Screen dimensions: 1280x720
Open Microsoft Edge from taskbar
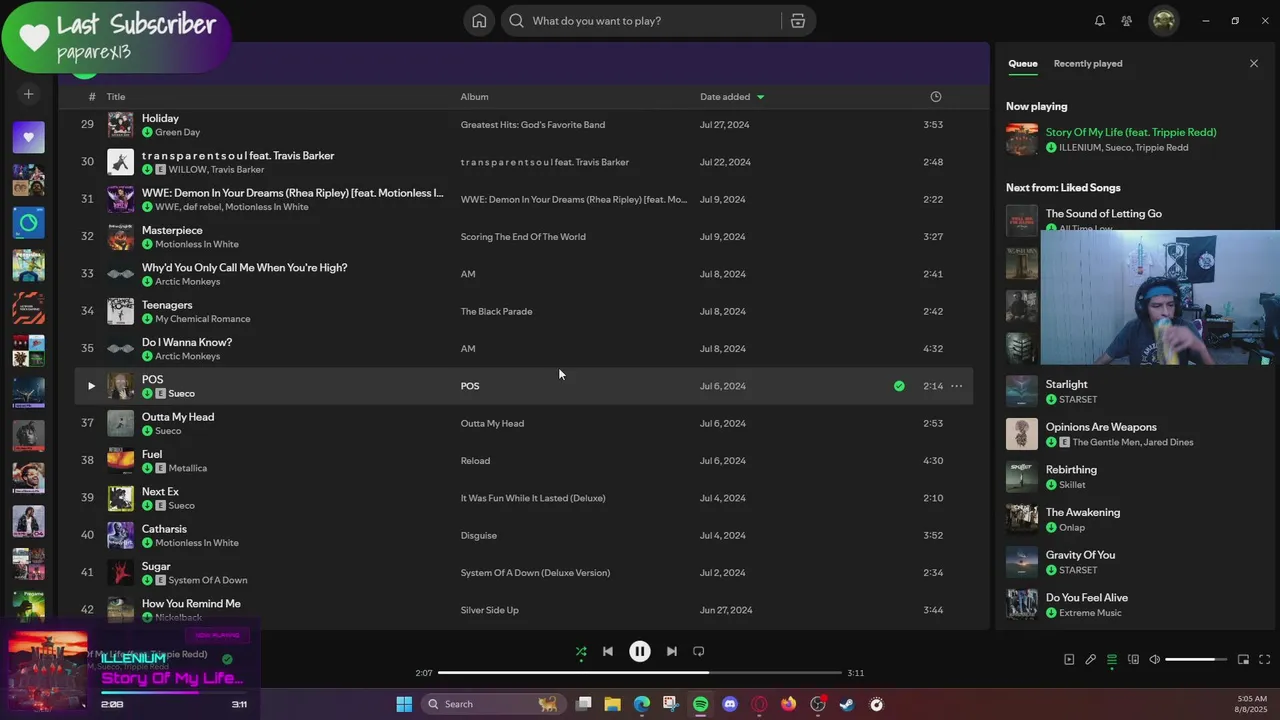click(x=642, y=704)
